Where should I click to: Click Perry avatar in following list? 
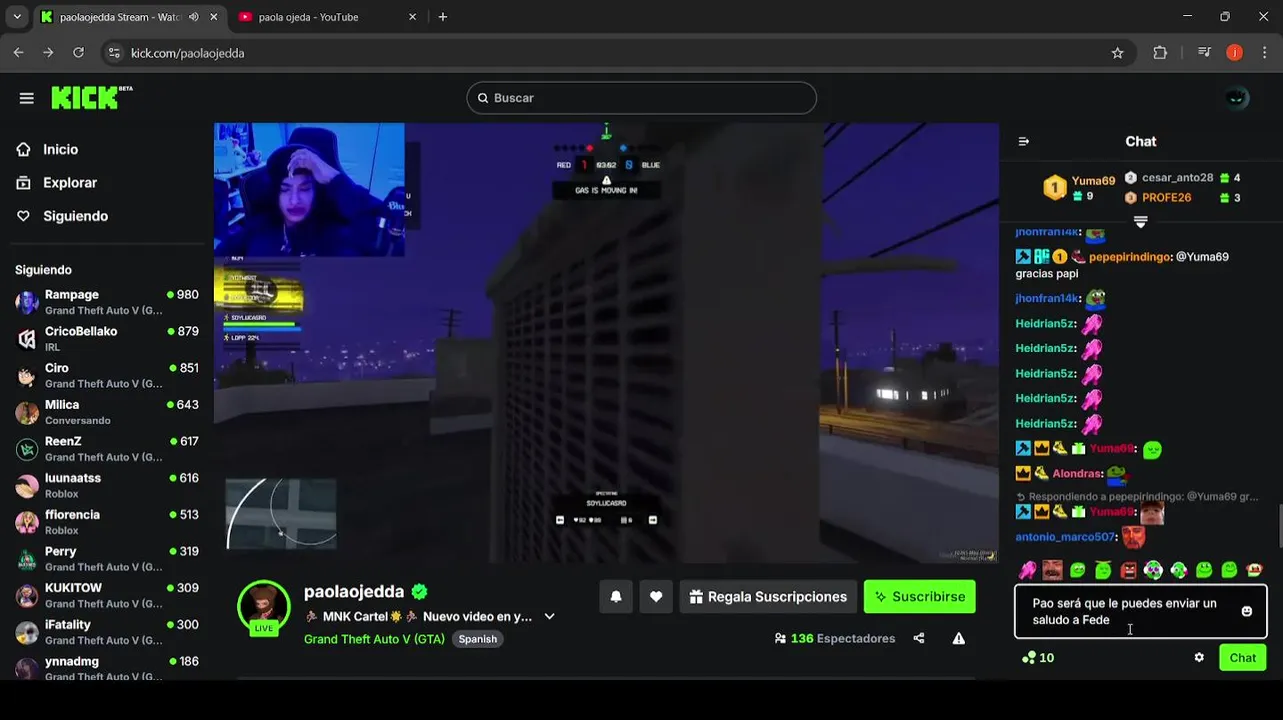click(27, 559)
